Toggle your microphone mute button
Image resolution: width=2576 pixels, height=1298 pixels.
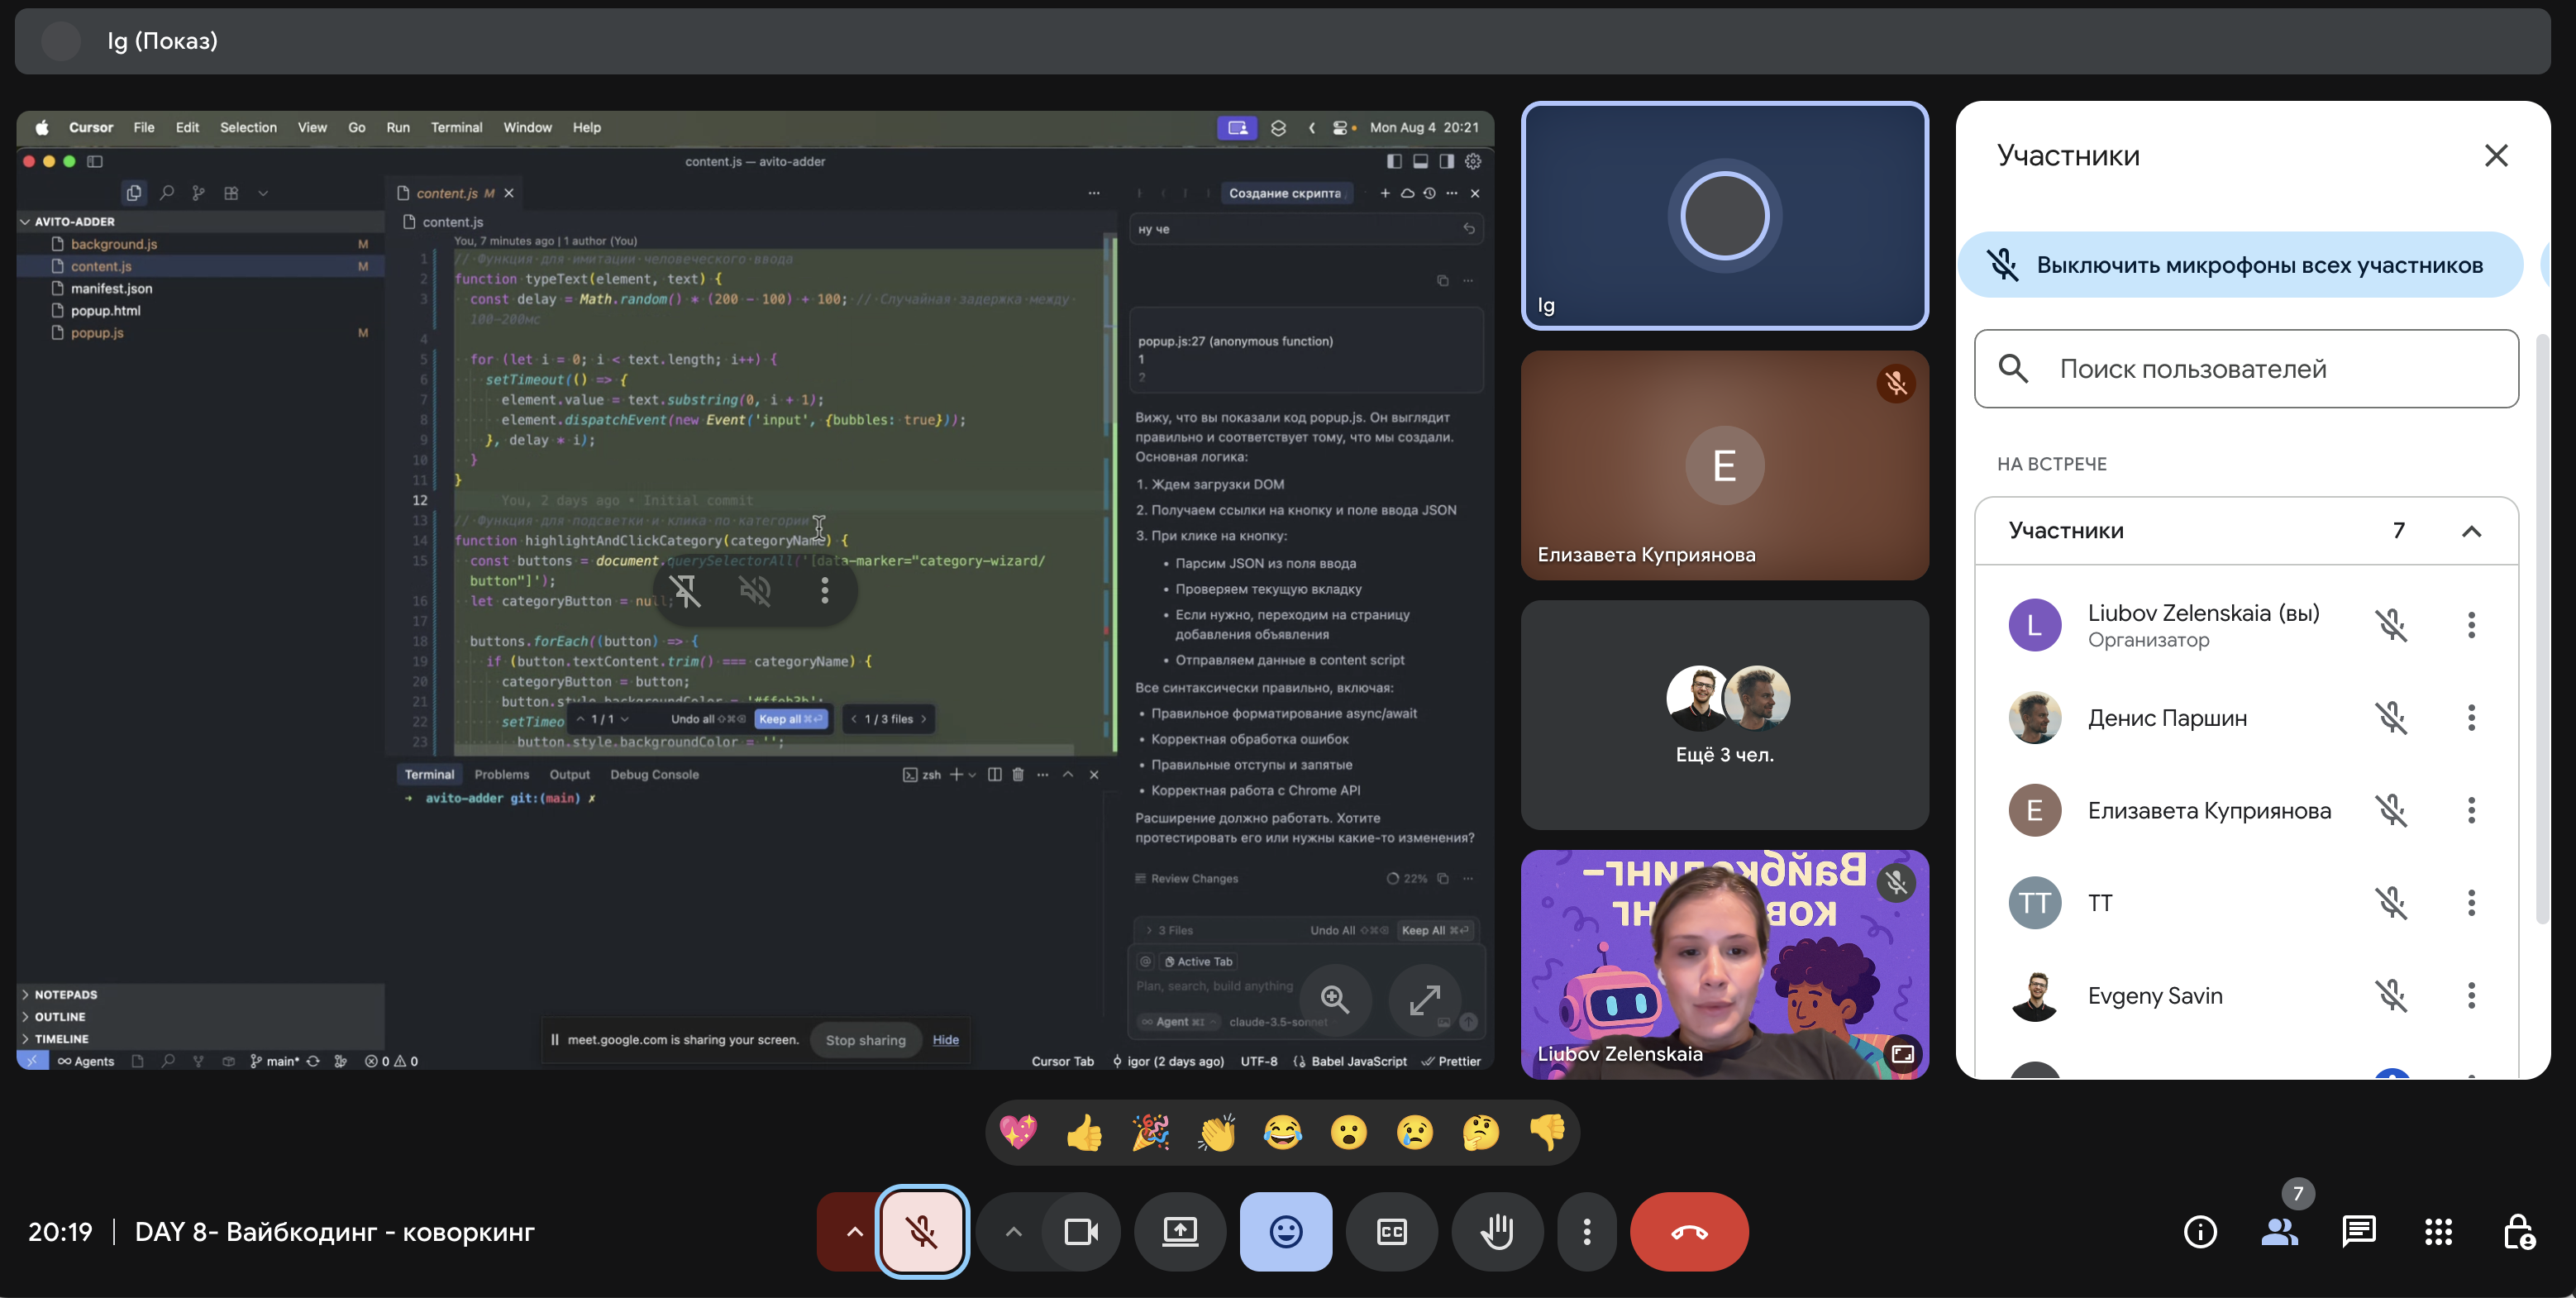pos(922,1232)
